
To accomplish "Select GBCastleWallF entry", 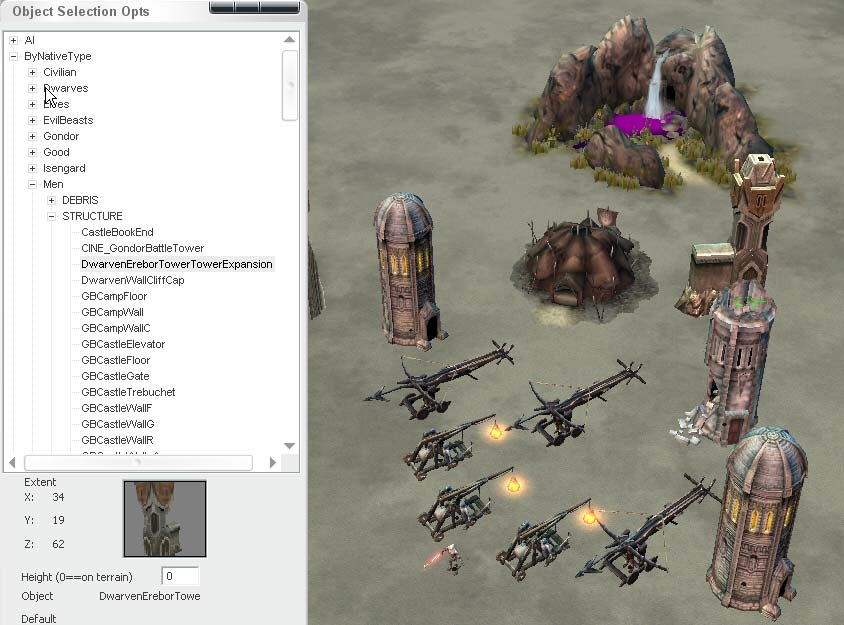I will tap(117, 408).
